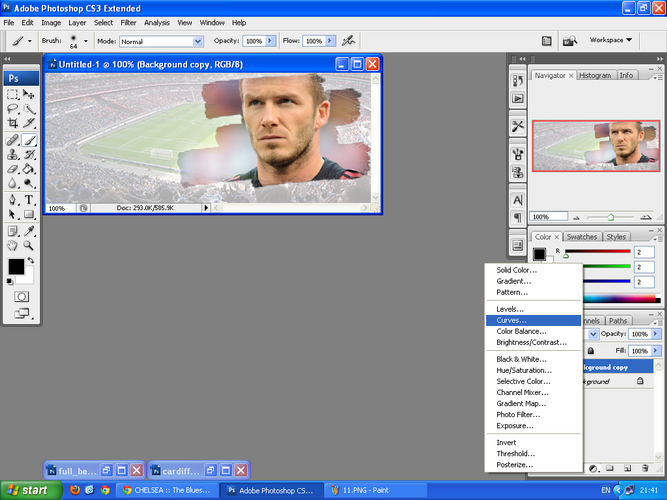This screenshot has width=667, height=500.
Task: Toggle lock on Background layer
Action: (x=640, y=381)
